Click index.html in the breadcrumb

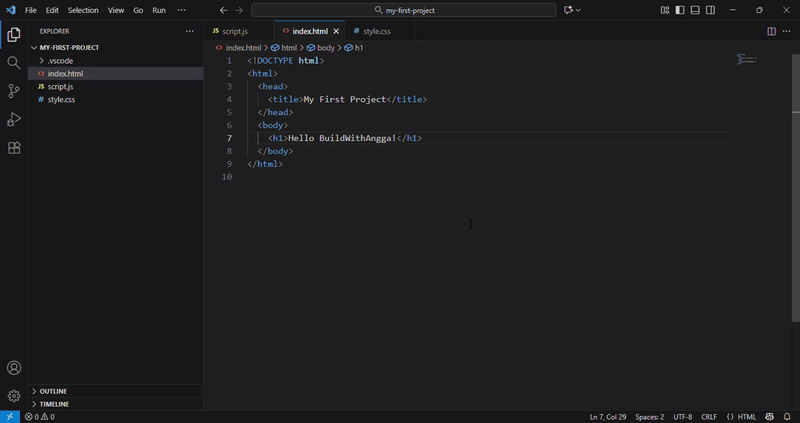(238, 47)
